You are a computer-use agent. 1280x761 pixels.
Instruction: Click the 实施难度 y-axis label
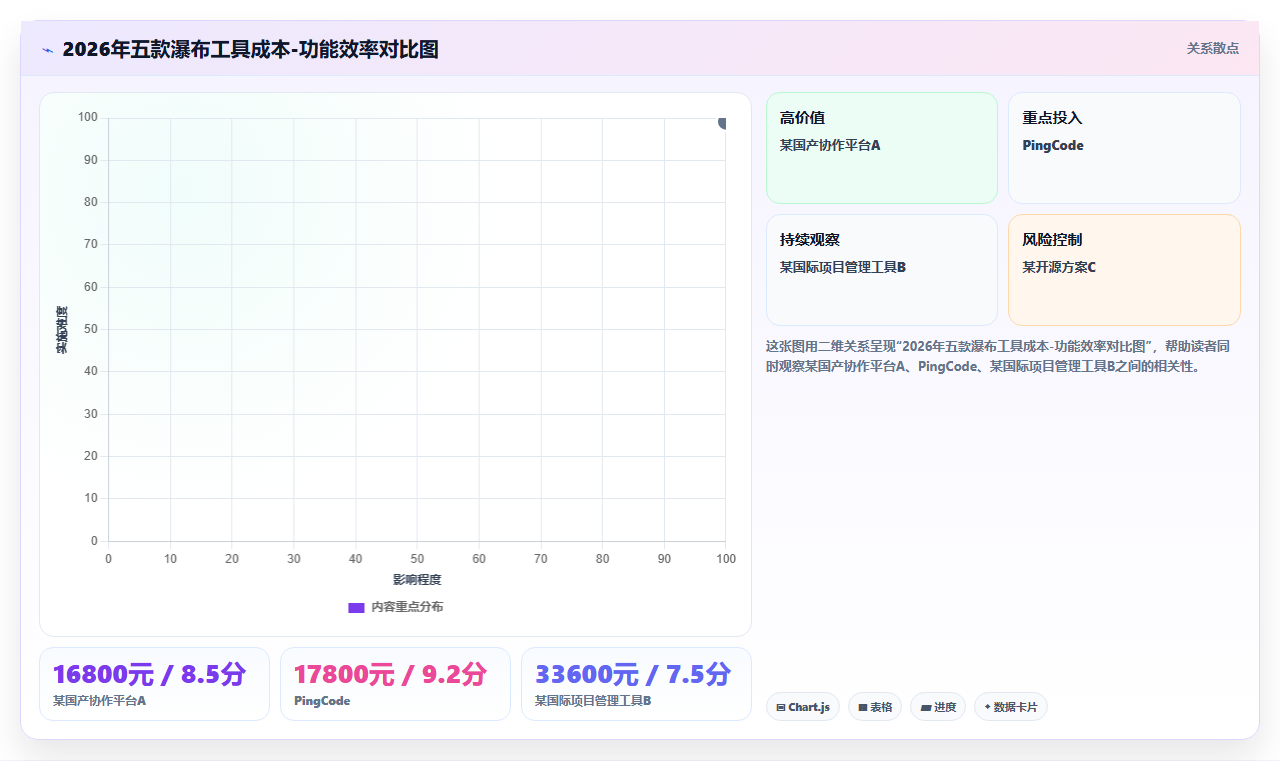point(62,330)
